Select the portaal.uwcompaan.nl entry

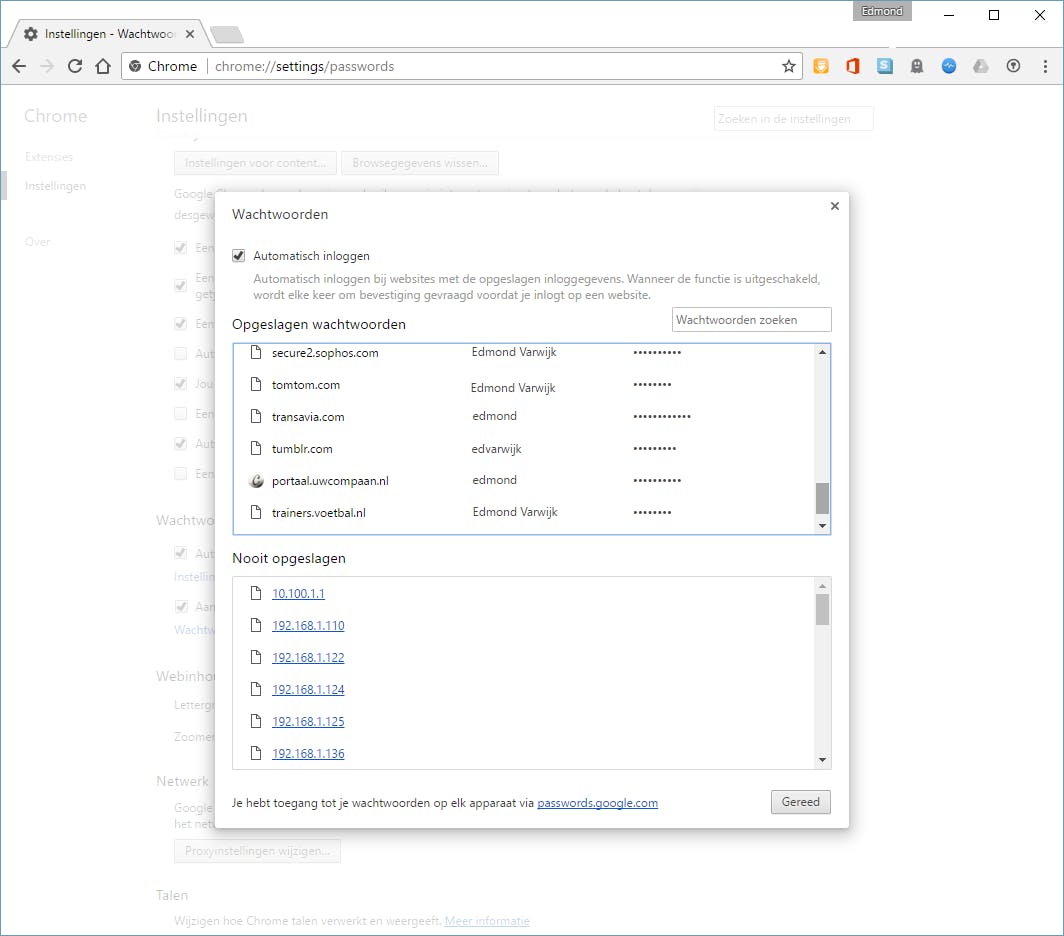point(524,481)
